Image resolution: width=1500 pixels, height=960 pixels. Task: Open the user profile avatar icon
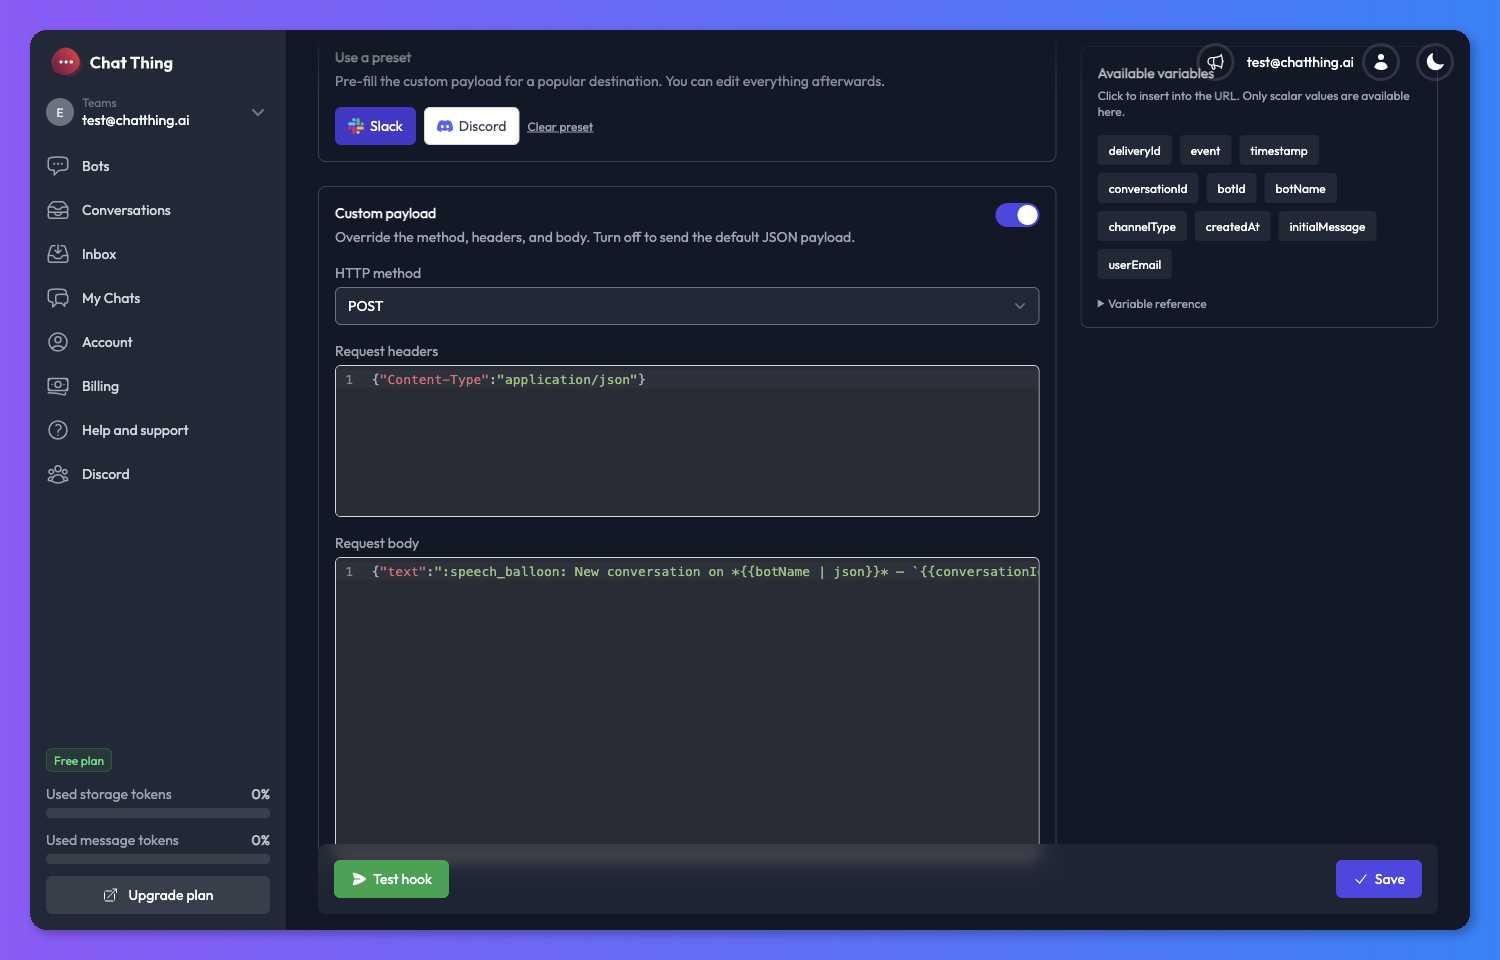1381,62
